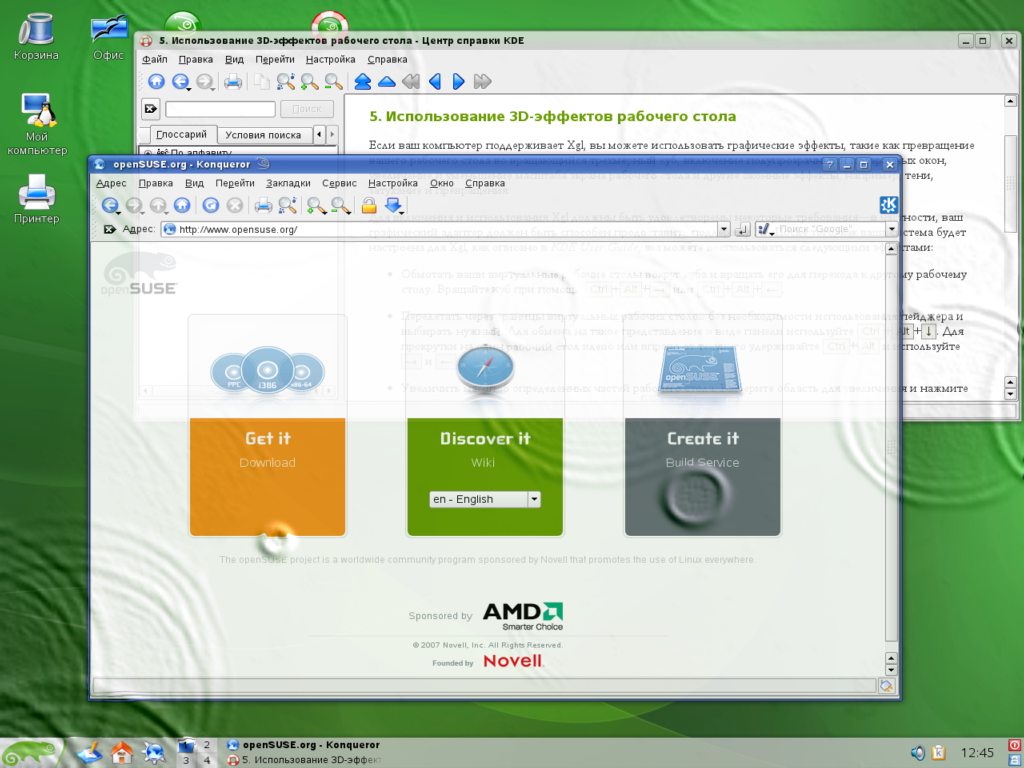Image resolution: width=1024 pixels, height=768 pixels.
Task: Click the 'Get it Download' orange button
Action: [267, 476]
